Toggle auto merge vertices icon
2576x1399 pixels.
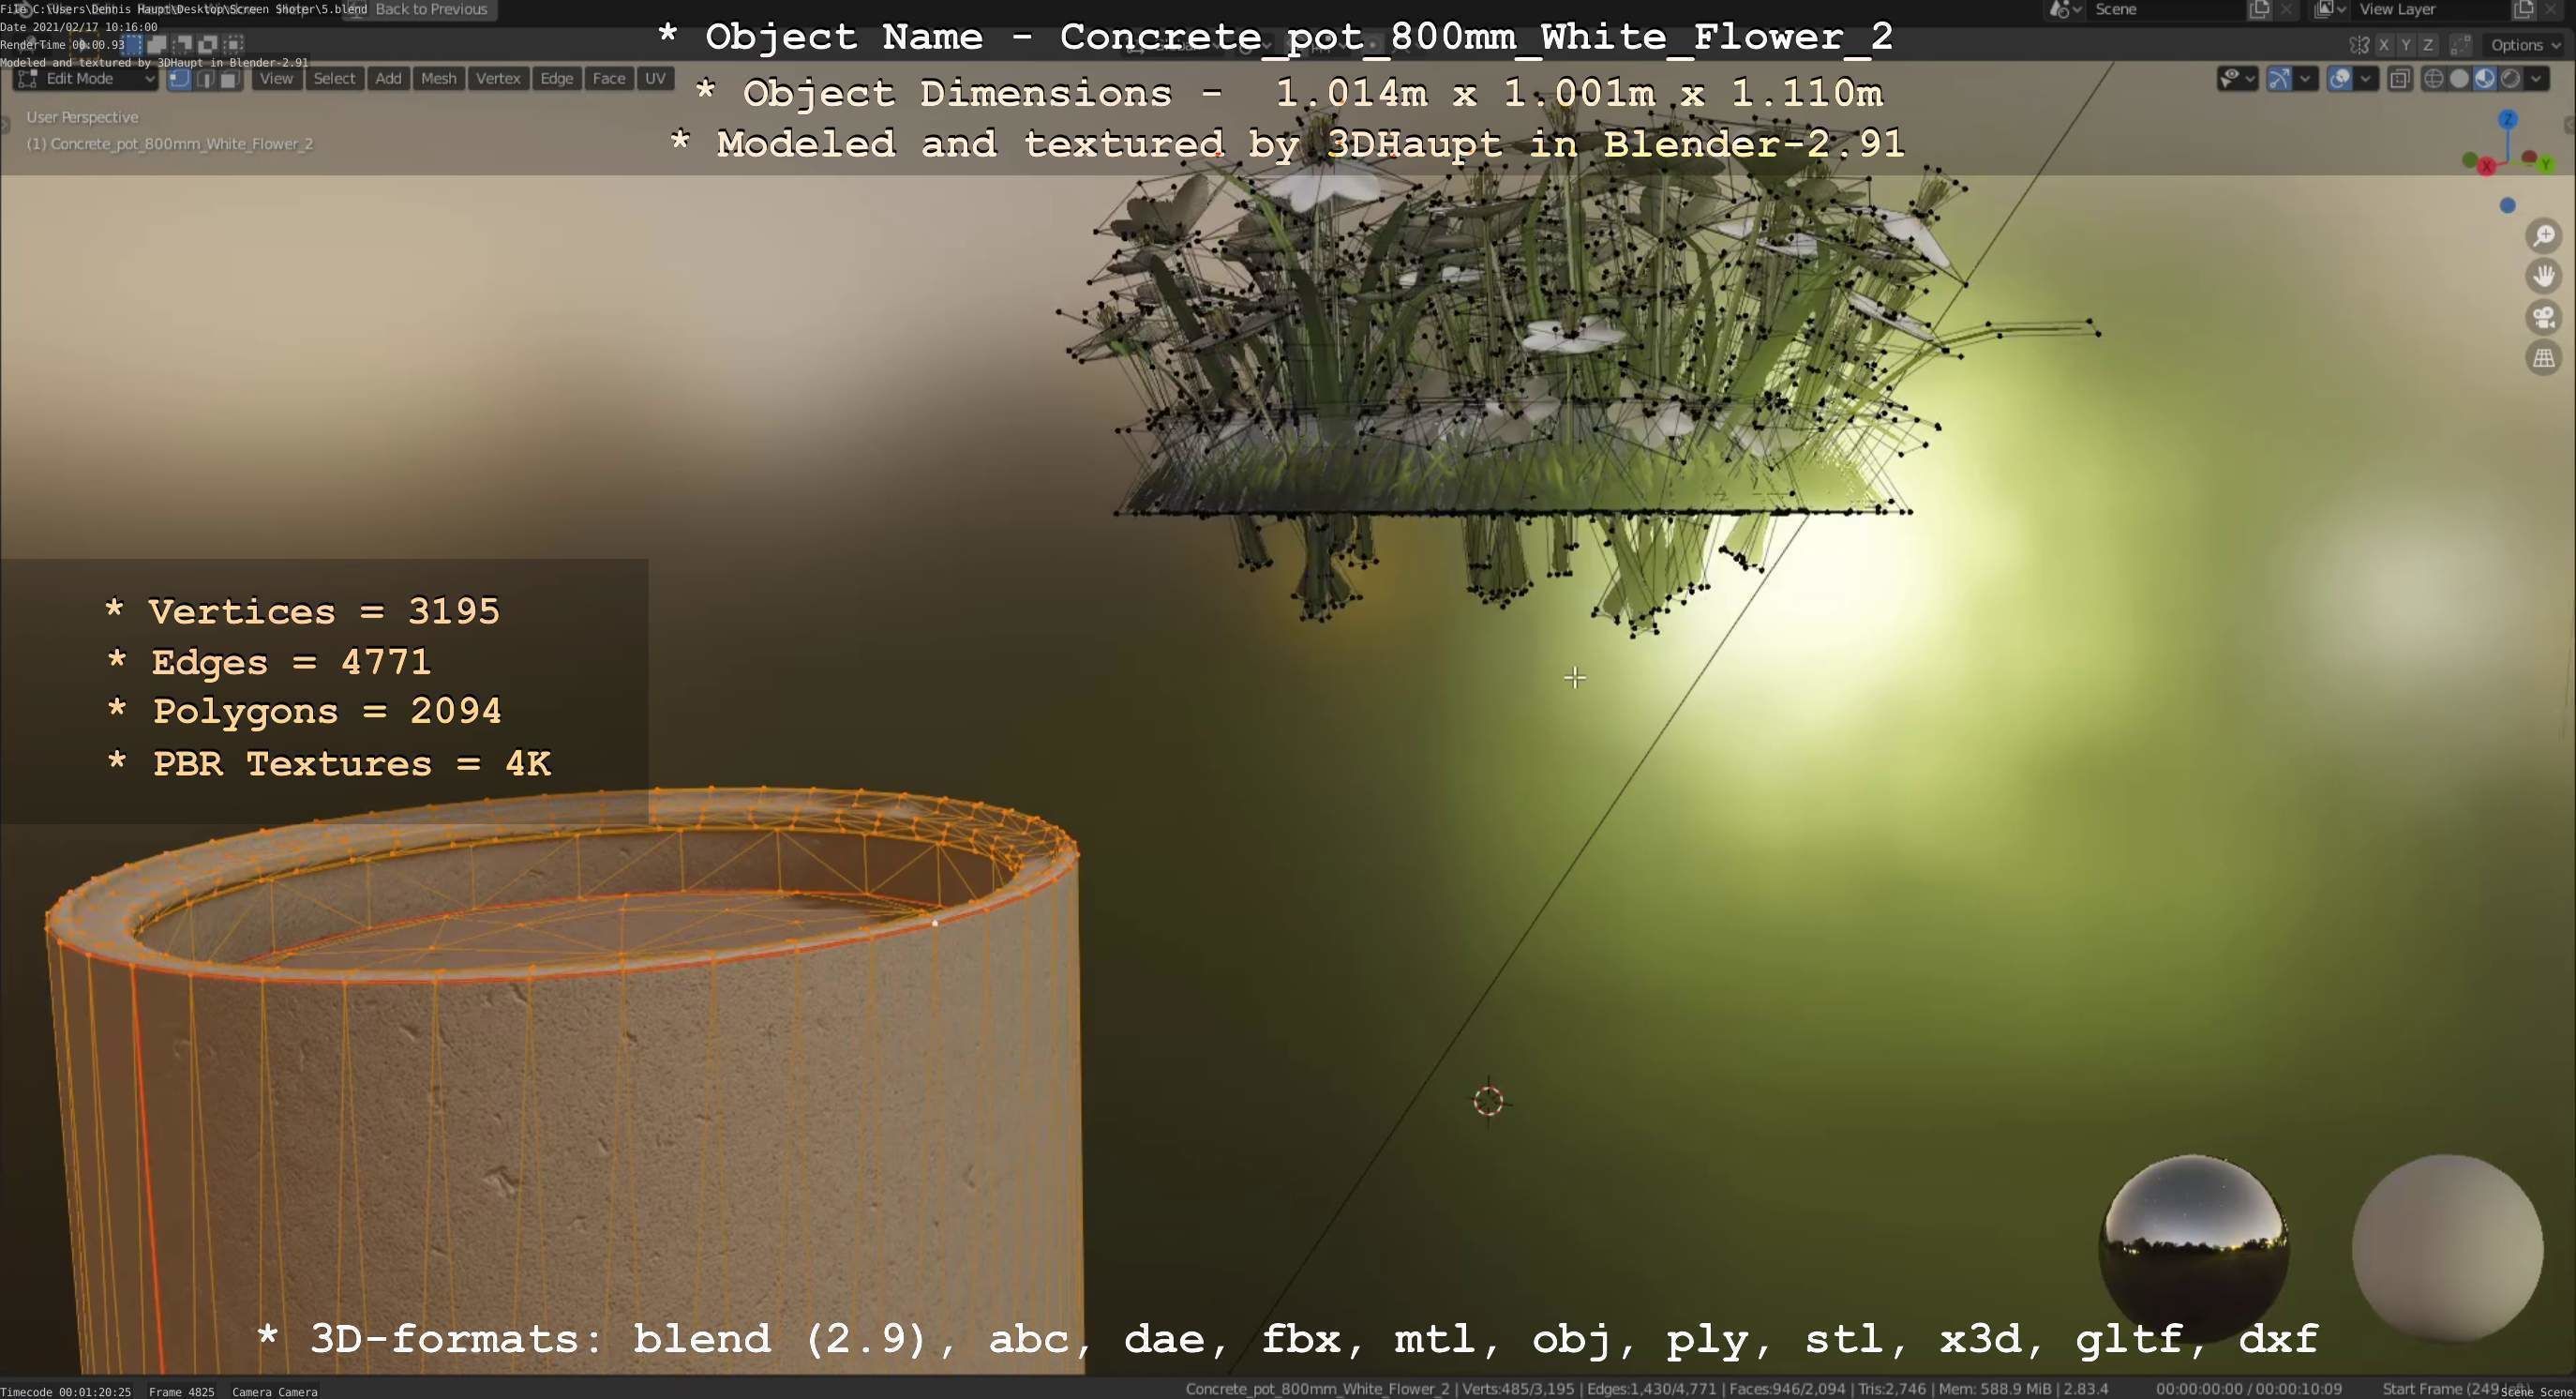click(2461, 45)
